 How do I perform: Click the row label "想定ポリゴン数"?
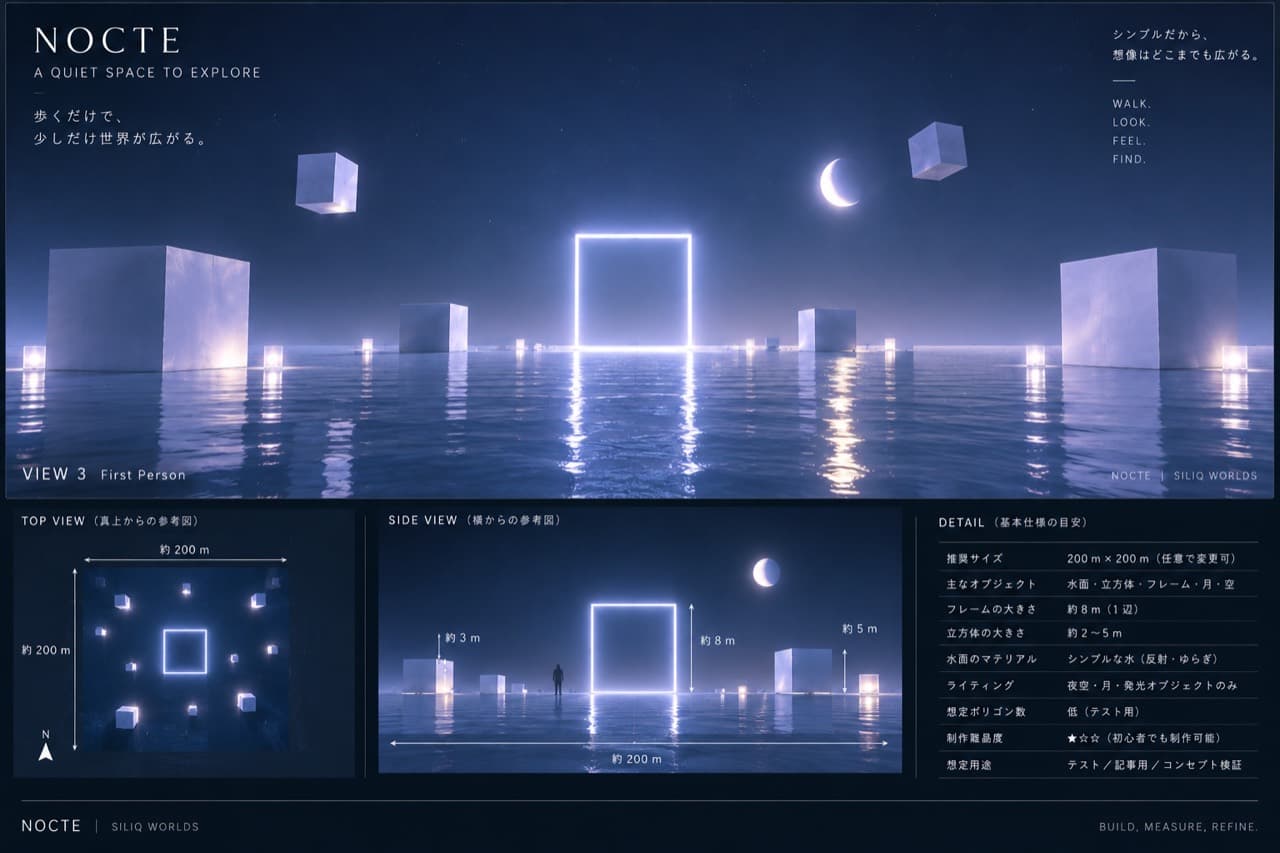click(985, 712)
